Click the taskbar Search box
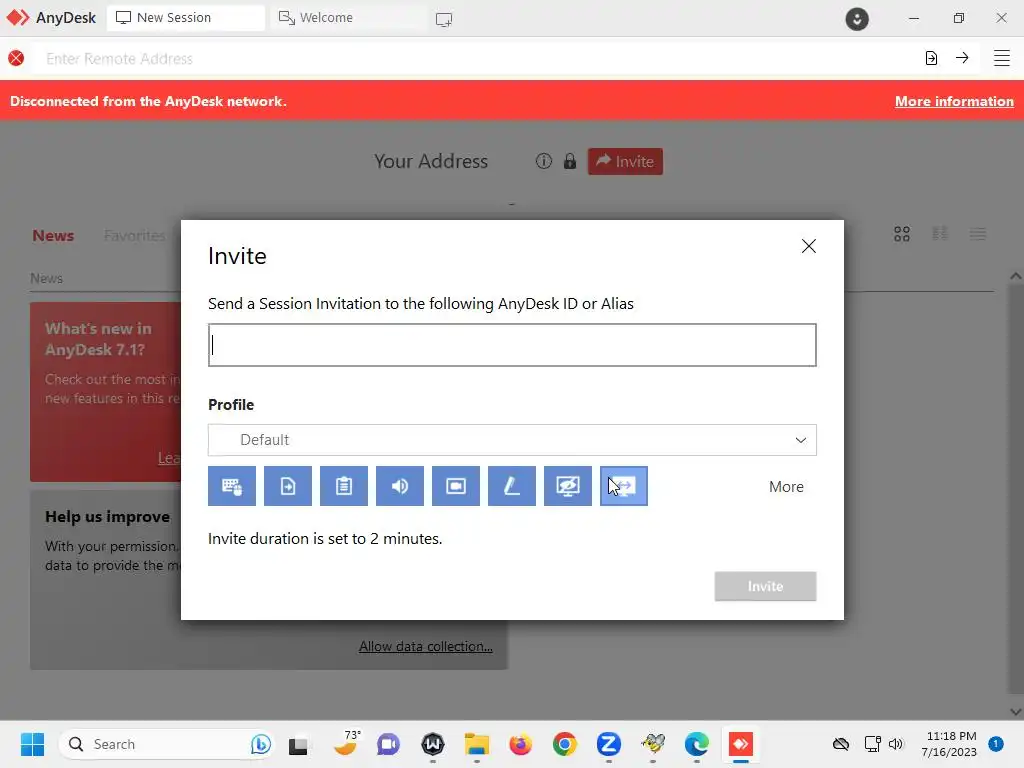 click(x=166, y=744)
